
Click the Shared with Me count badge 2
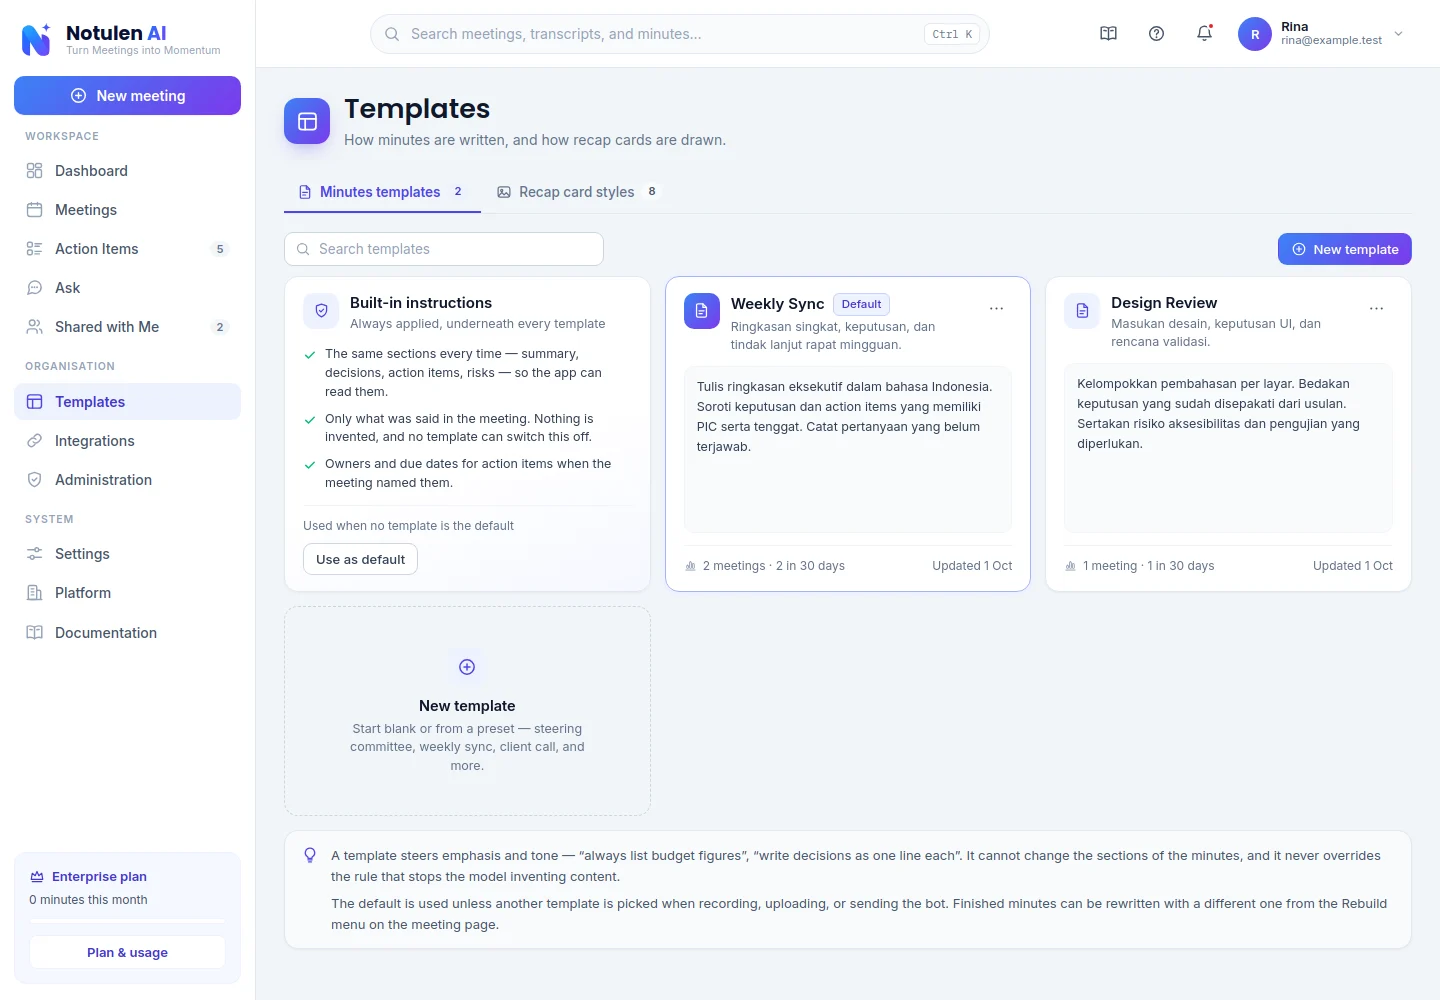(x=220, y=327)
